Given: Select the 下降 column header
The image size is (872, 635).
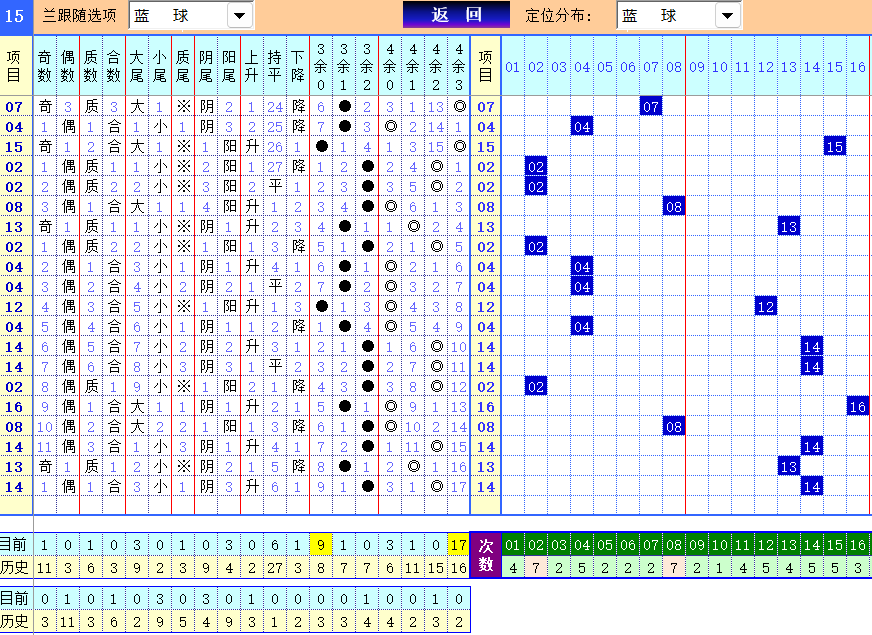Looking at the screenshot, I should tap(298, 66).
